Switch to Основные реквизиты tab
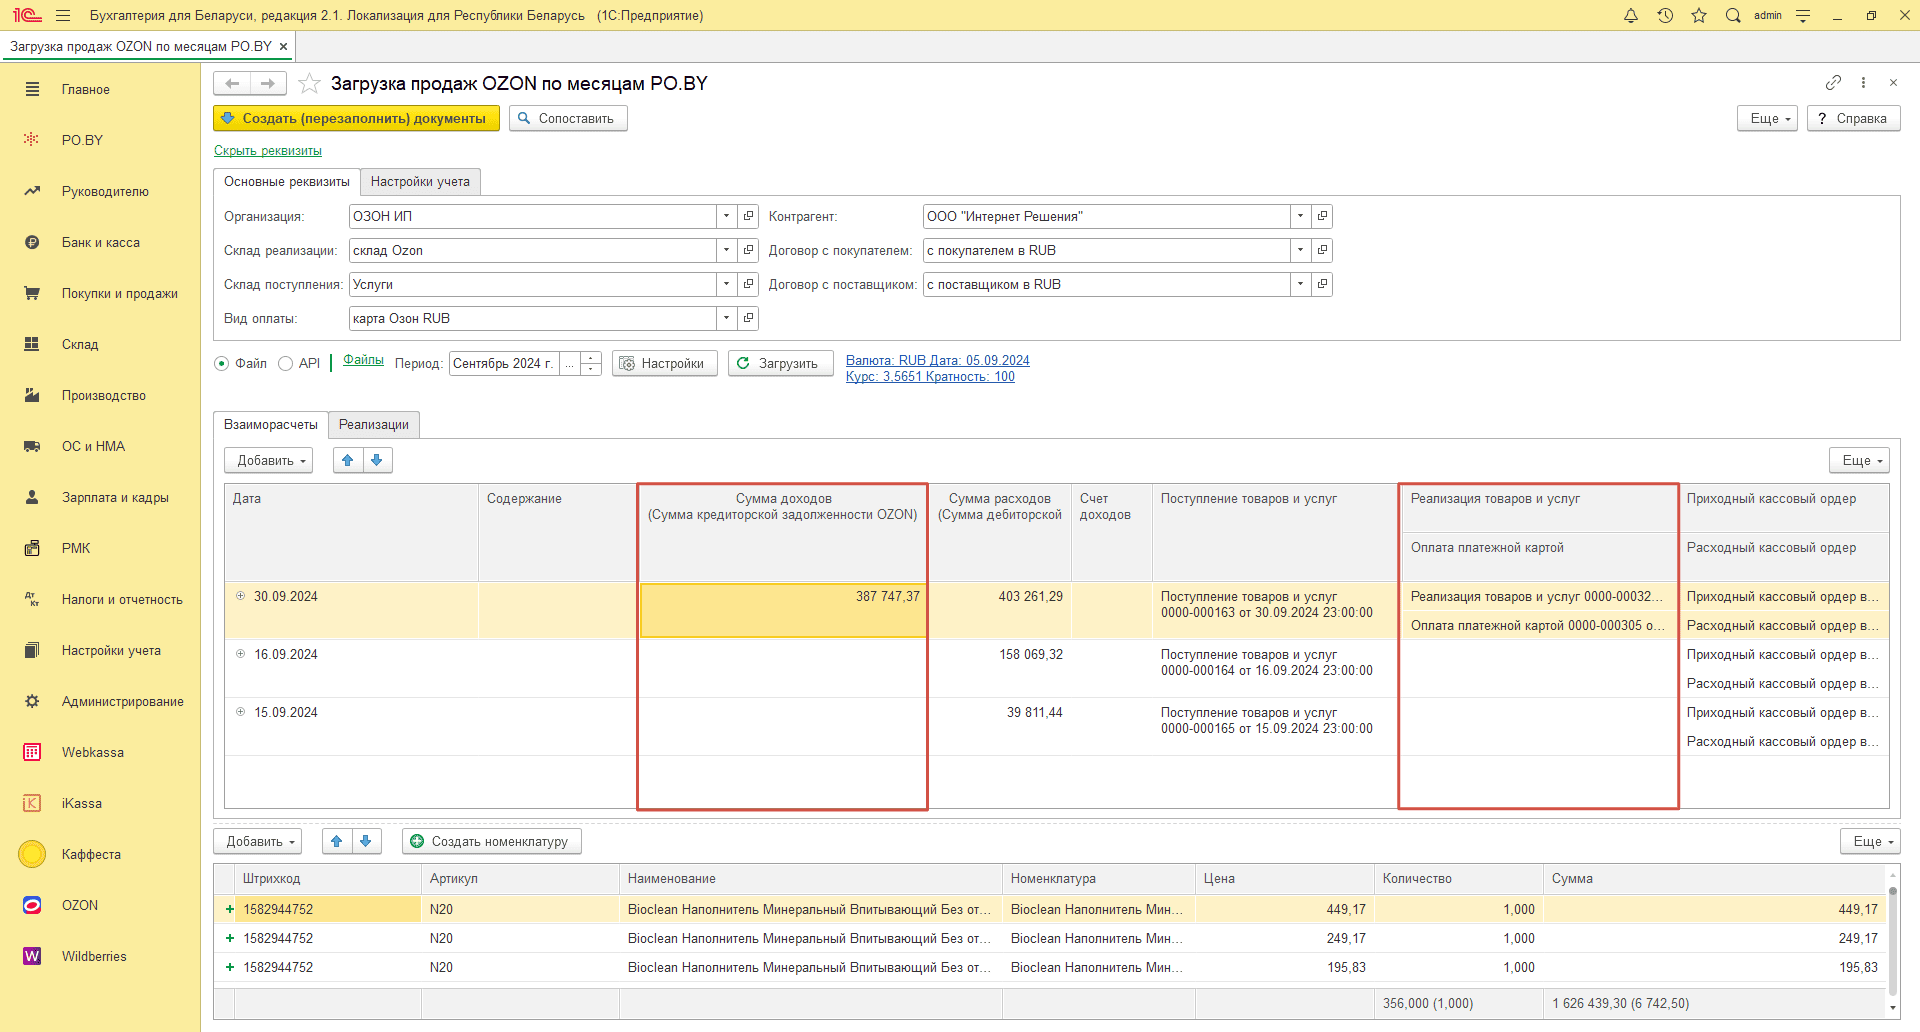 point(287,181)
